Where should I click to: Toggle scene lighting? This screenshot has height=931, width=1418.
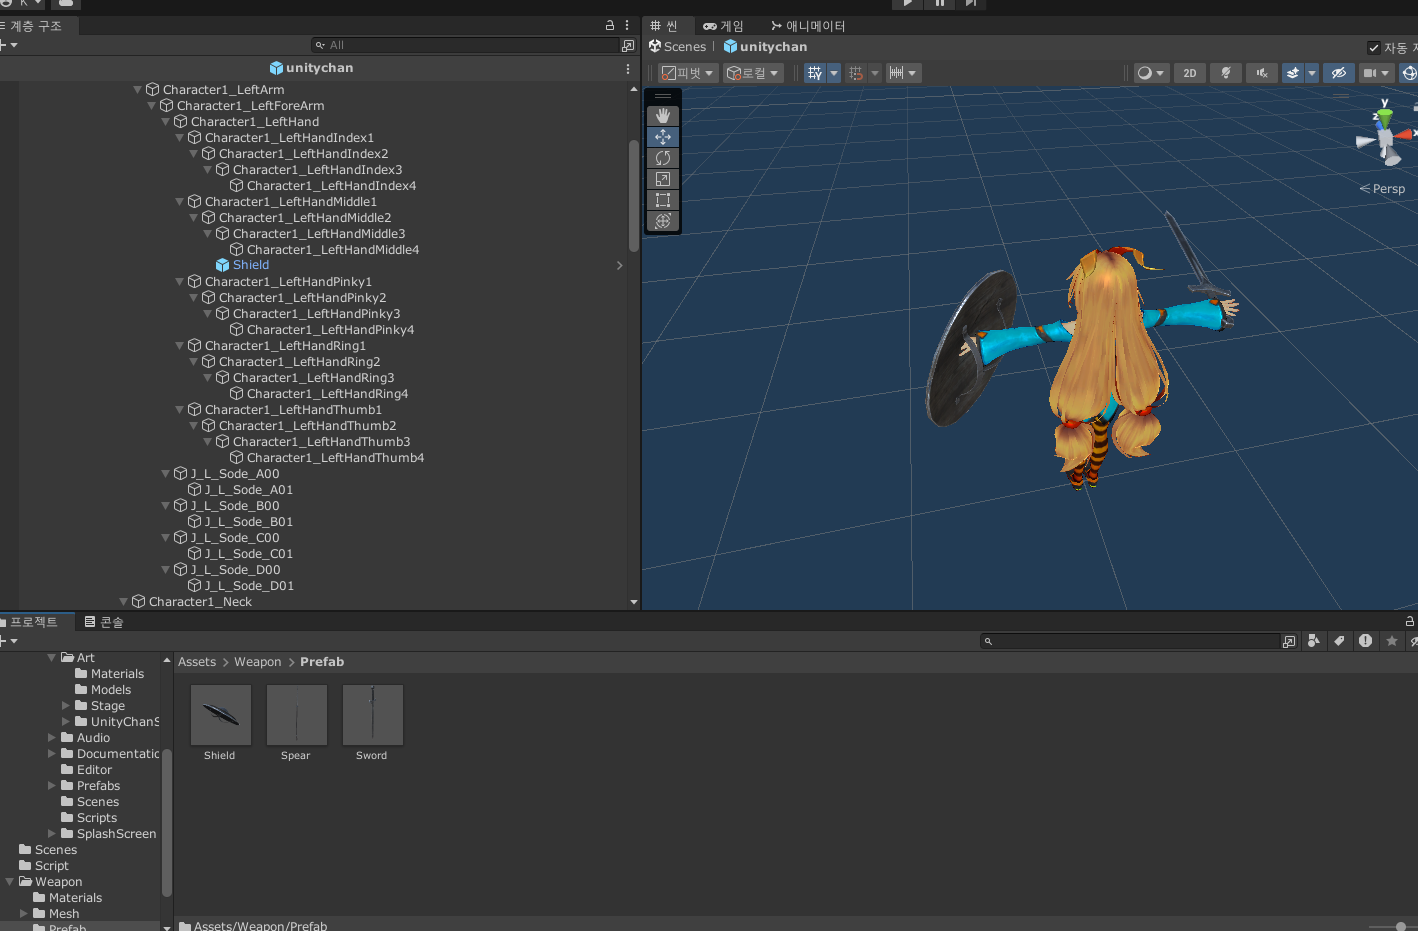coord(1225,73)
